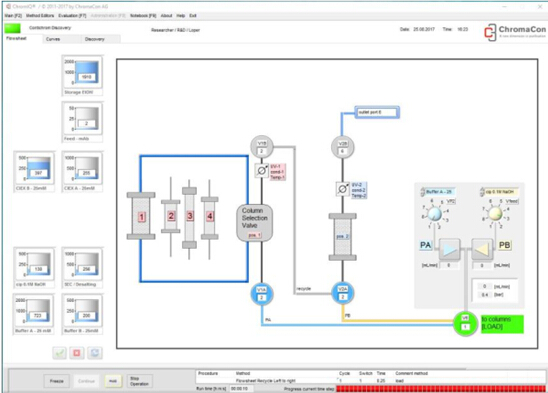The image size is (548, 393).
Task: Switch to the Curves tab
Action: click(53, 39)
